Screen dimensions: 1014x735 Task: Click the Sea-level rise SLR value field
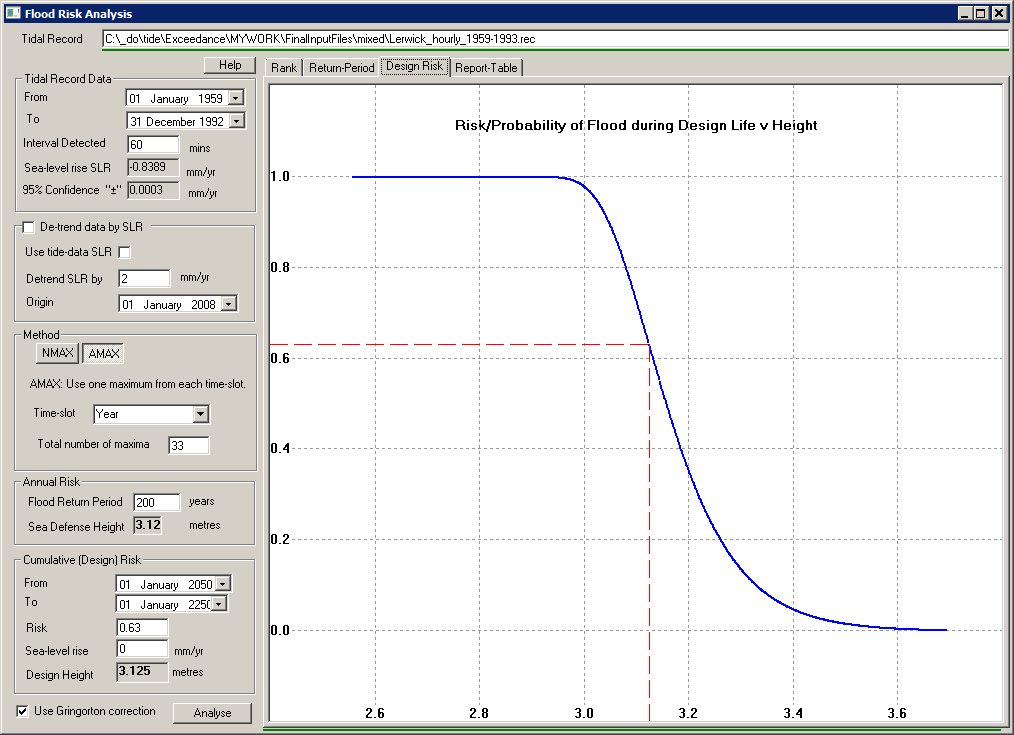click(x=153, y=167)
